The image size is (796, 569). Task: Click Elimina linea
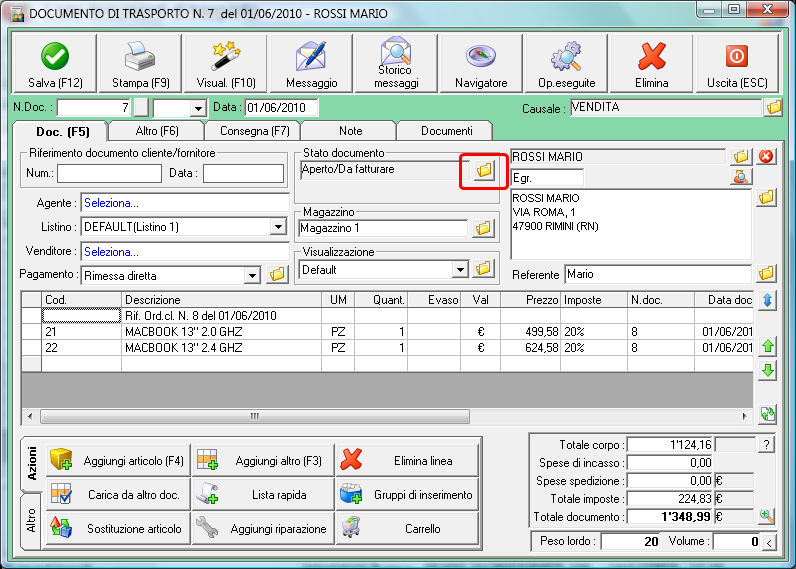407,461
